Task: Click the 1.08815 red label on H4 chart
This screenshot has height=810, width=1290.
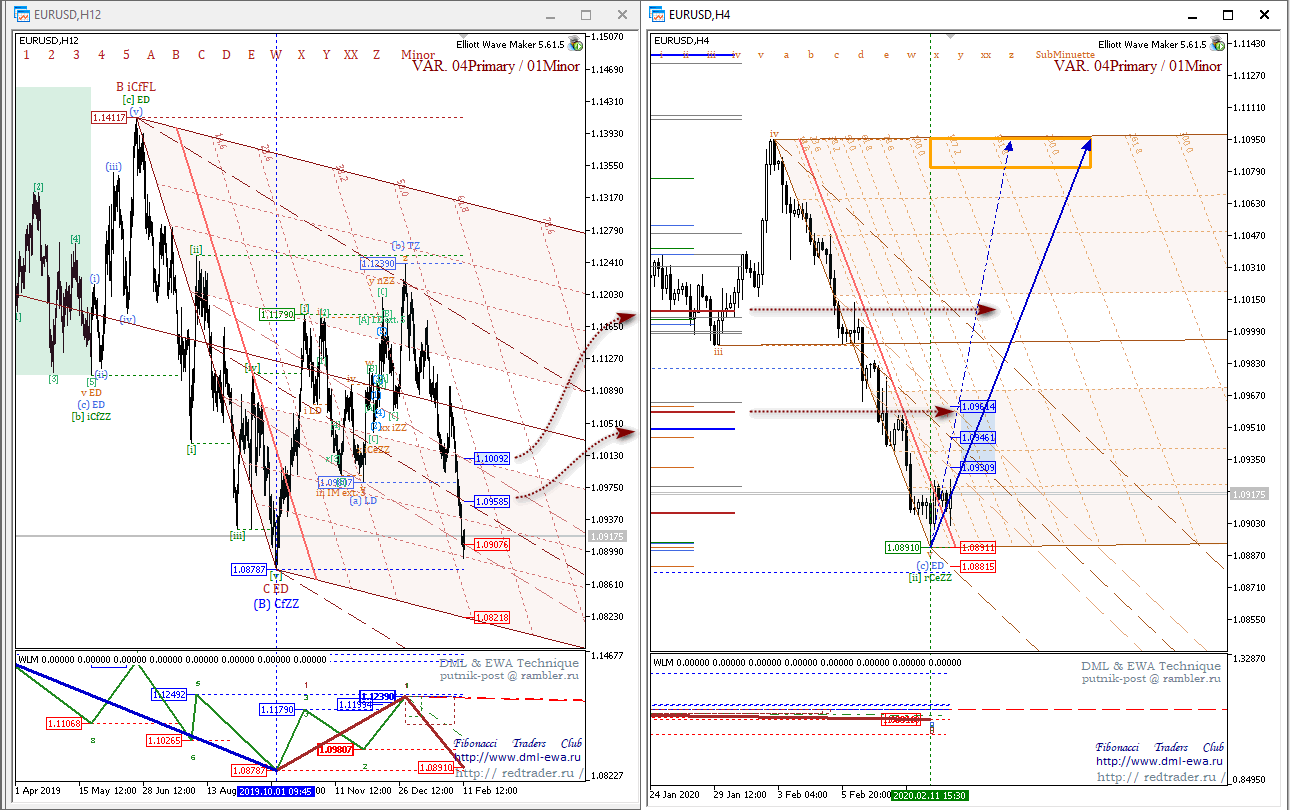Action: 977,566
